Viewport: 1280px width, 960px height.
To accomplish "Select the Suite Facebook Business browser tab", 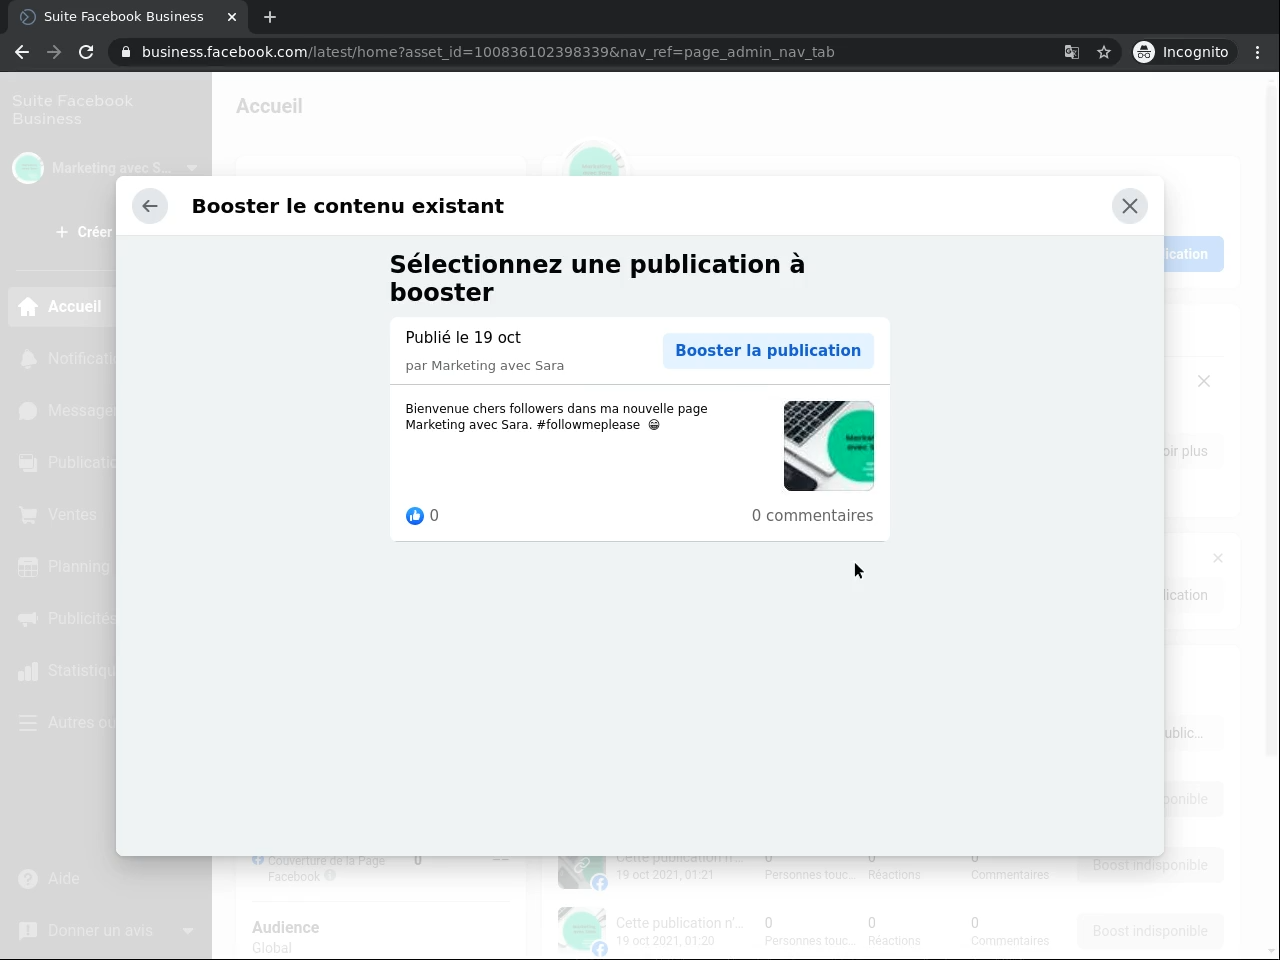I will coord(128,17).
